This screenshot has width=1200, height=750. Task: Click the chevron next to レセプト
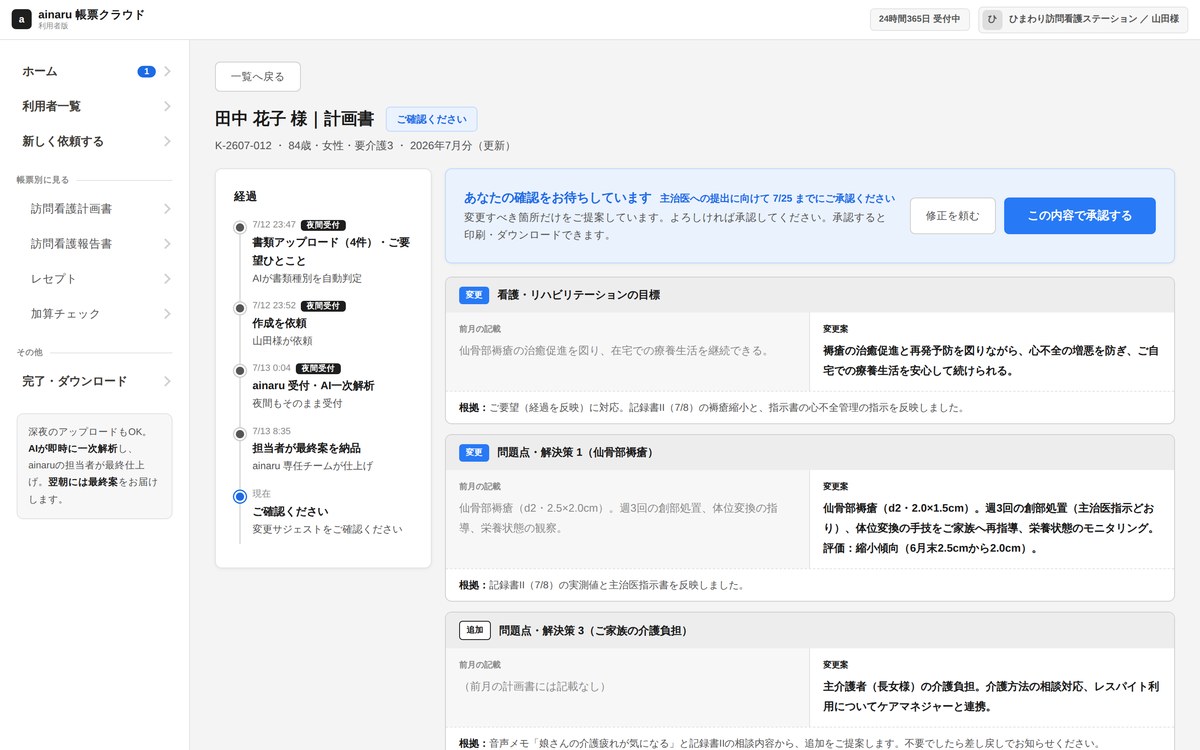click(x=167, y=279)
